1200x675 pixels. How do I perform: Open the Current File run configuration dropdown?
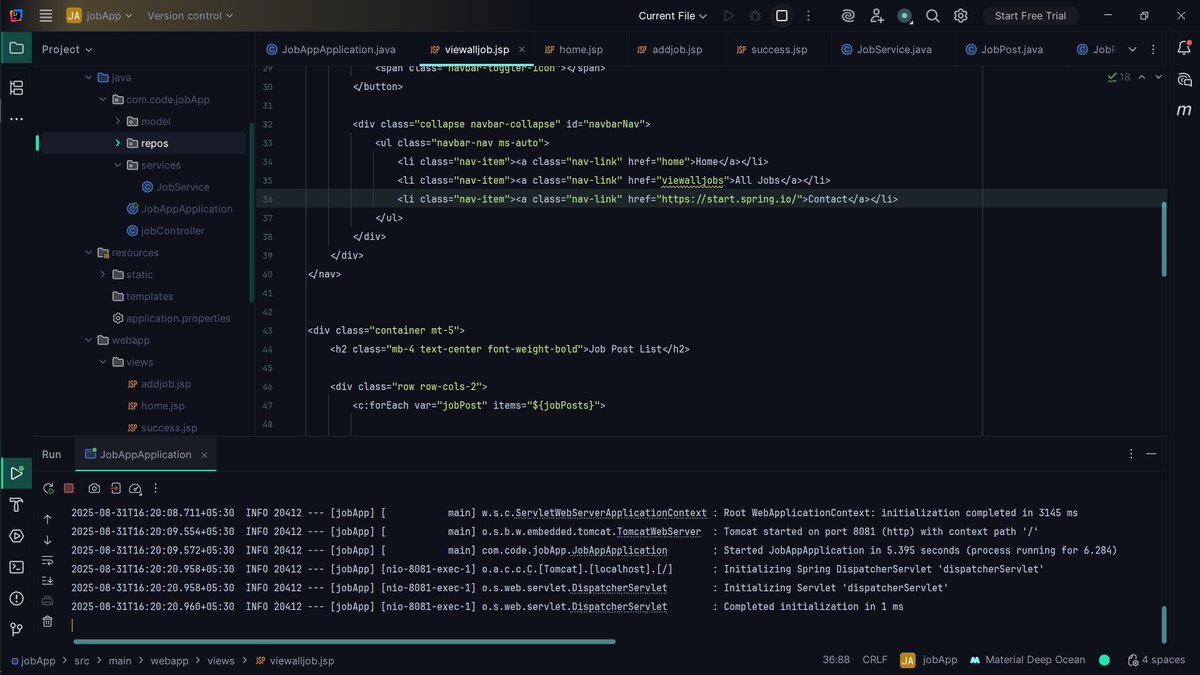[672, 15]
